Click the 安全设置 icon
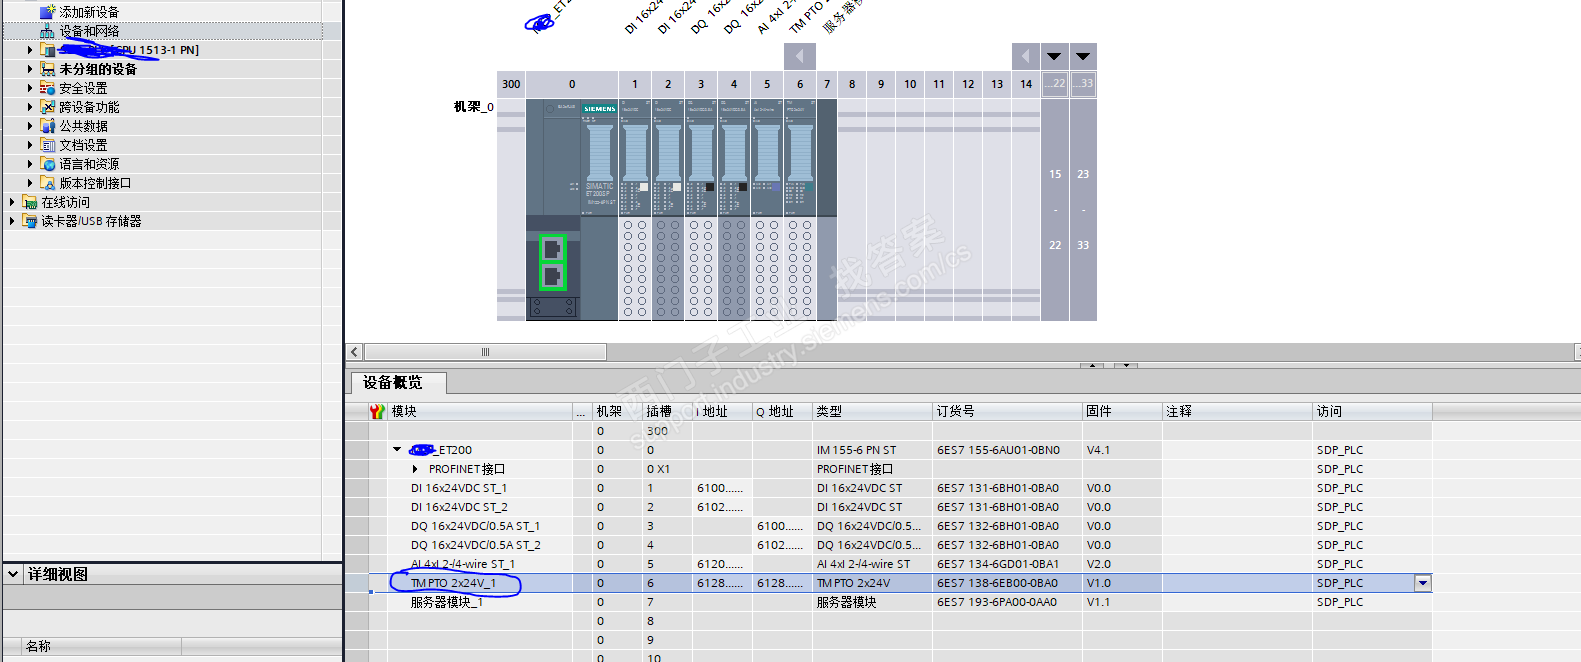 pos(47,88)
